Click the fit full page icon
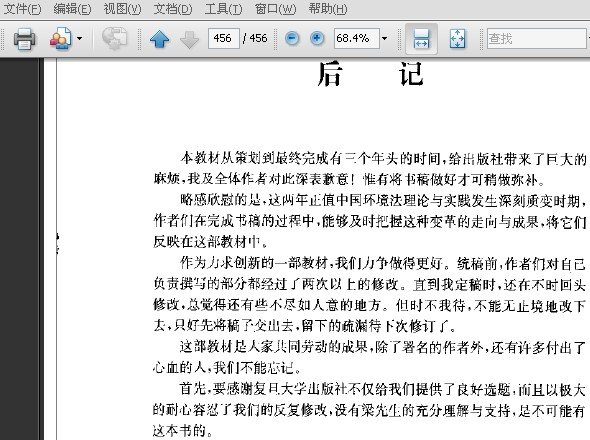 (457, 38)
